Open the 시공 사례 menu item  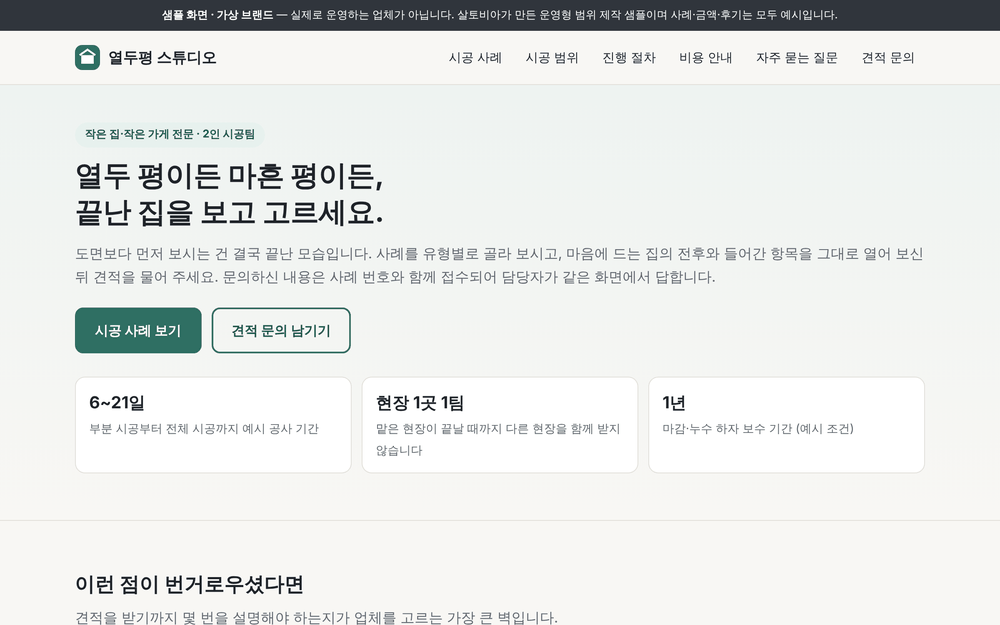pos(475,57)
